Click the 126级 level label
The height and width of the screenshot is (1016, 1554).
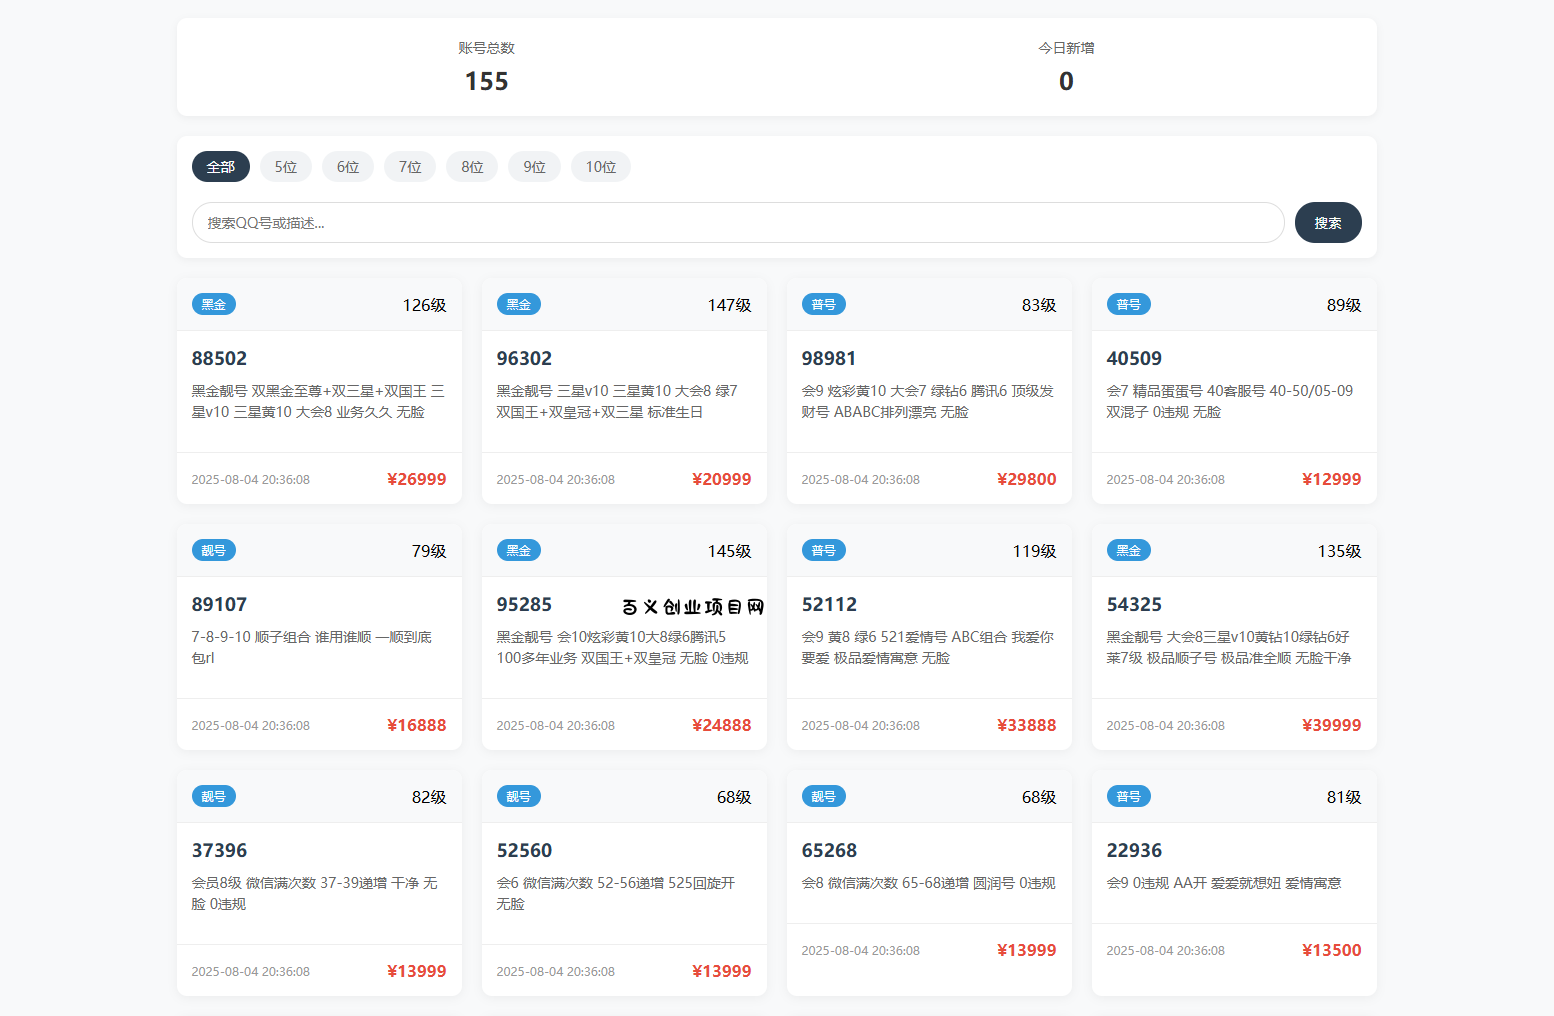425,305
